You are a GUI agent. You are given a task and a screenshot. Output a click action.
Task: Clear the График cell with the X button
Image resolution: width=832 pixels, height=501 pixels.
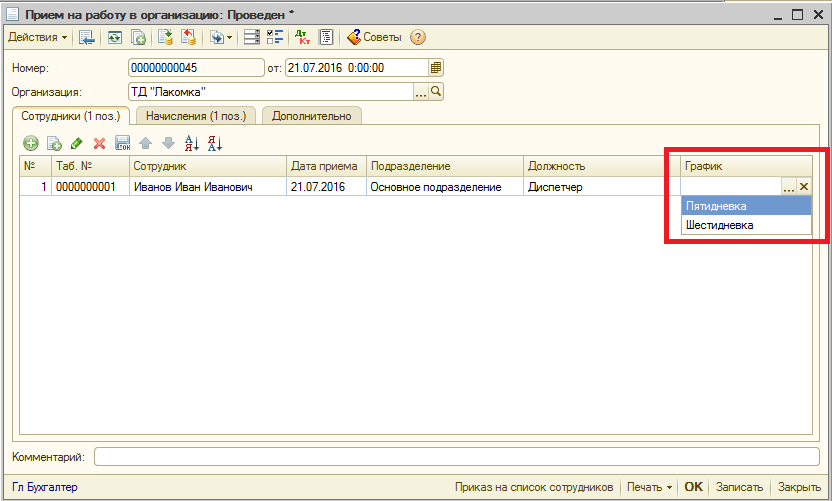[804, 187]
